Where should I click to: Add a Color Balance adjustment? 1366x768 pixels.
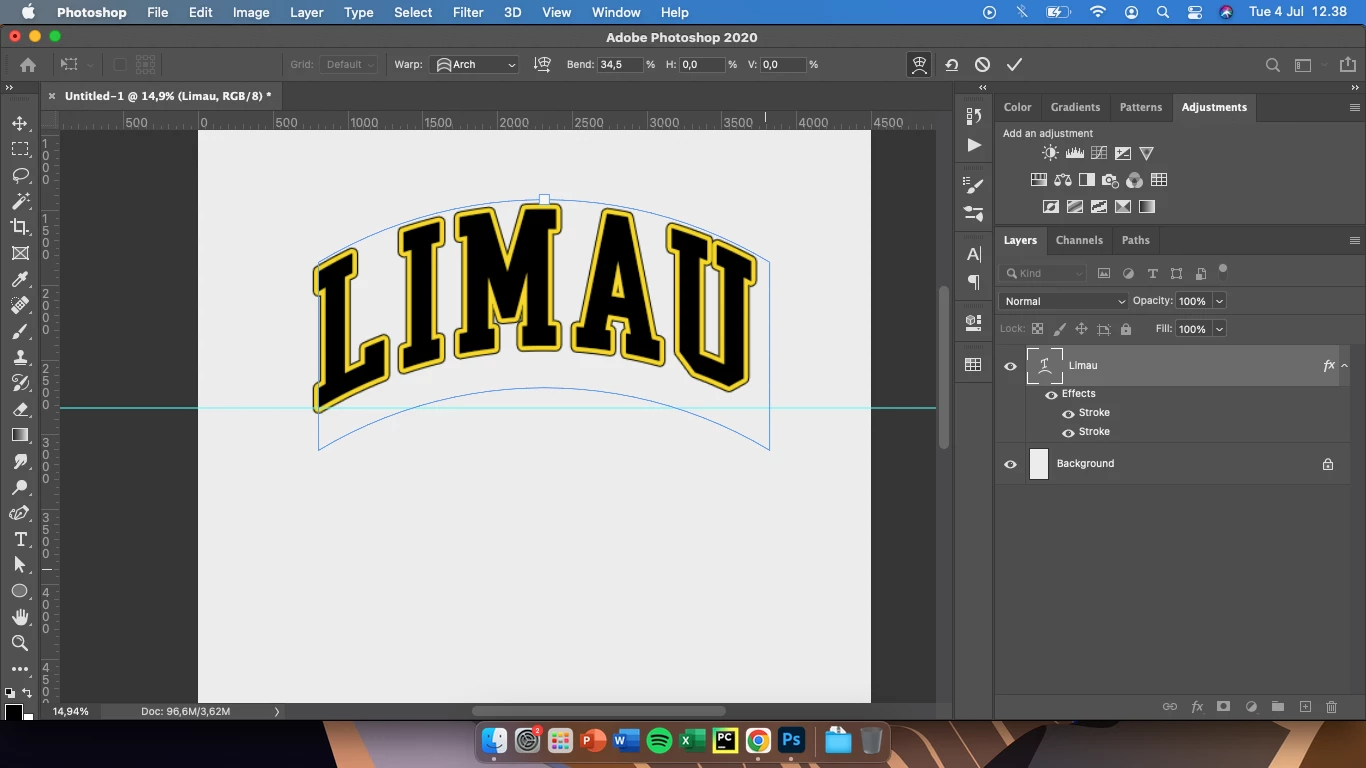[x=1062, y=180]
